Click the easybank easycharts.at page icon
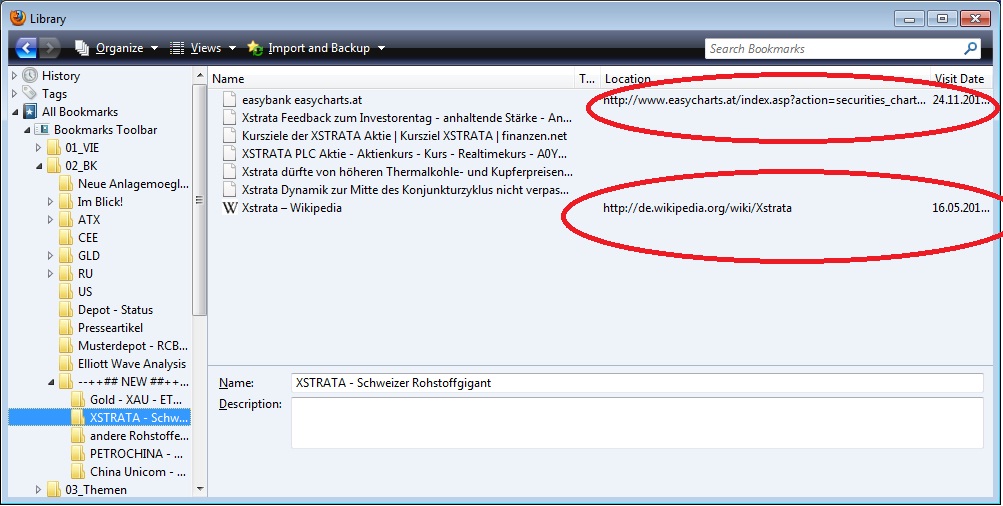The image size is (1003, 506). pos(230,100)
